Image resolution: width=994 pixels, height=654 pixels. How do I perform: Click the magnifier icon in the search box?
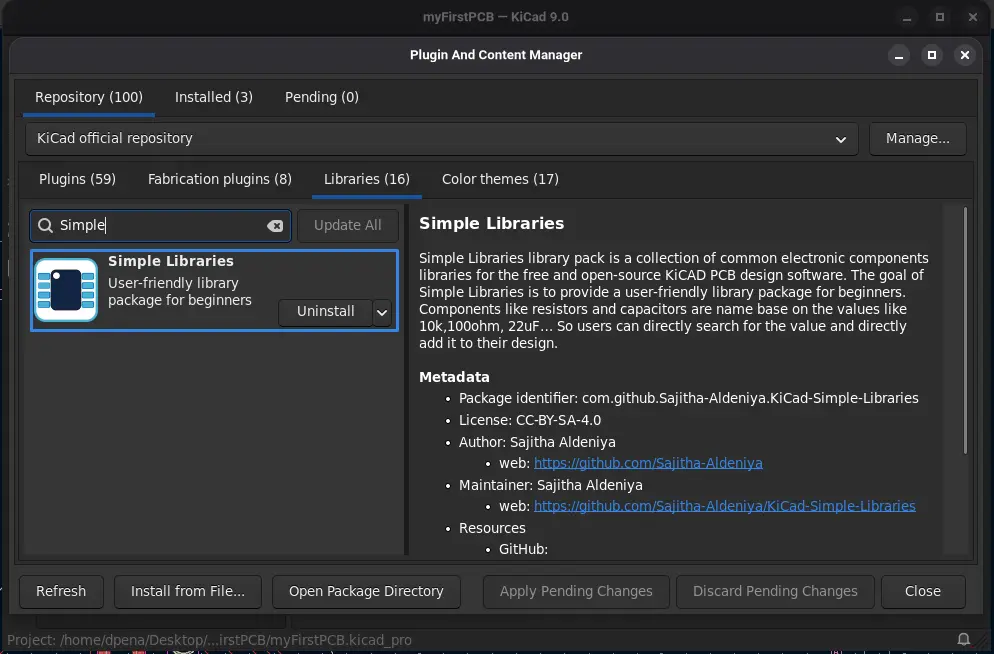[x=46, y=225]
